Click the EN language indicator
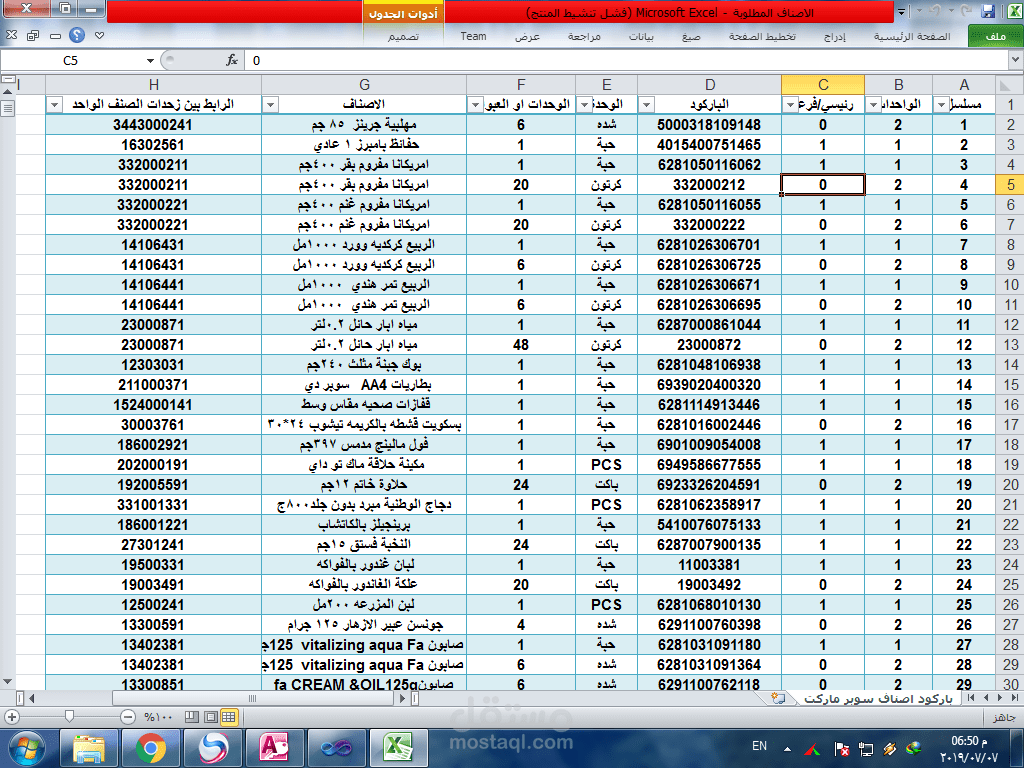1024x768 pixels. 760,746
